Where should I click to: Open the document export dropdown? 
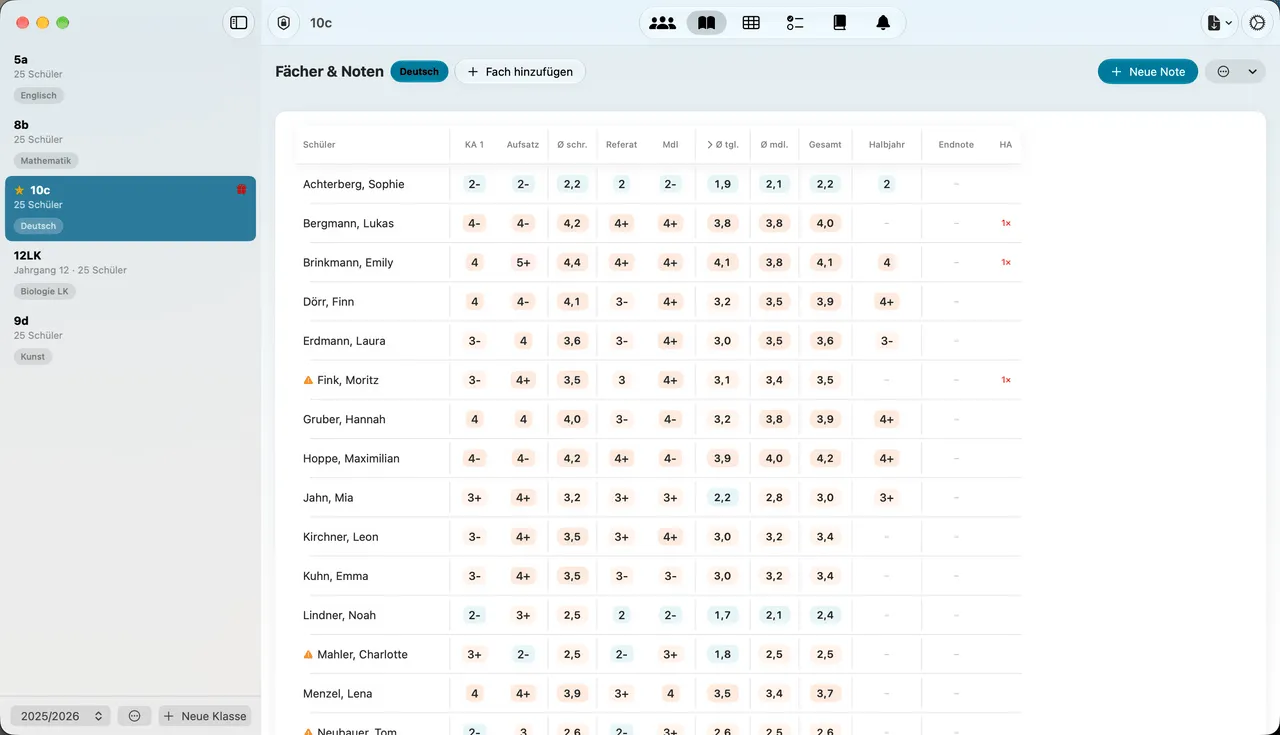point(1219,23)
